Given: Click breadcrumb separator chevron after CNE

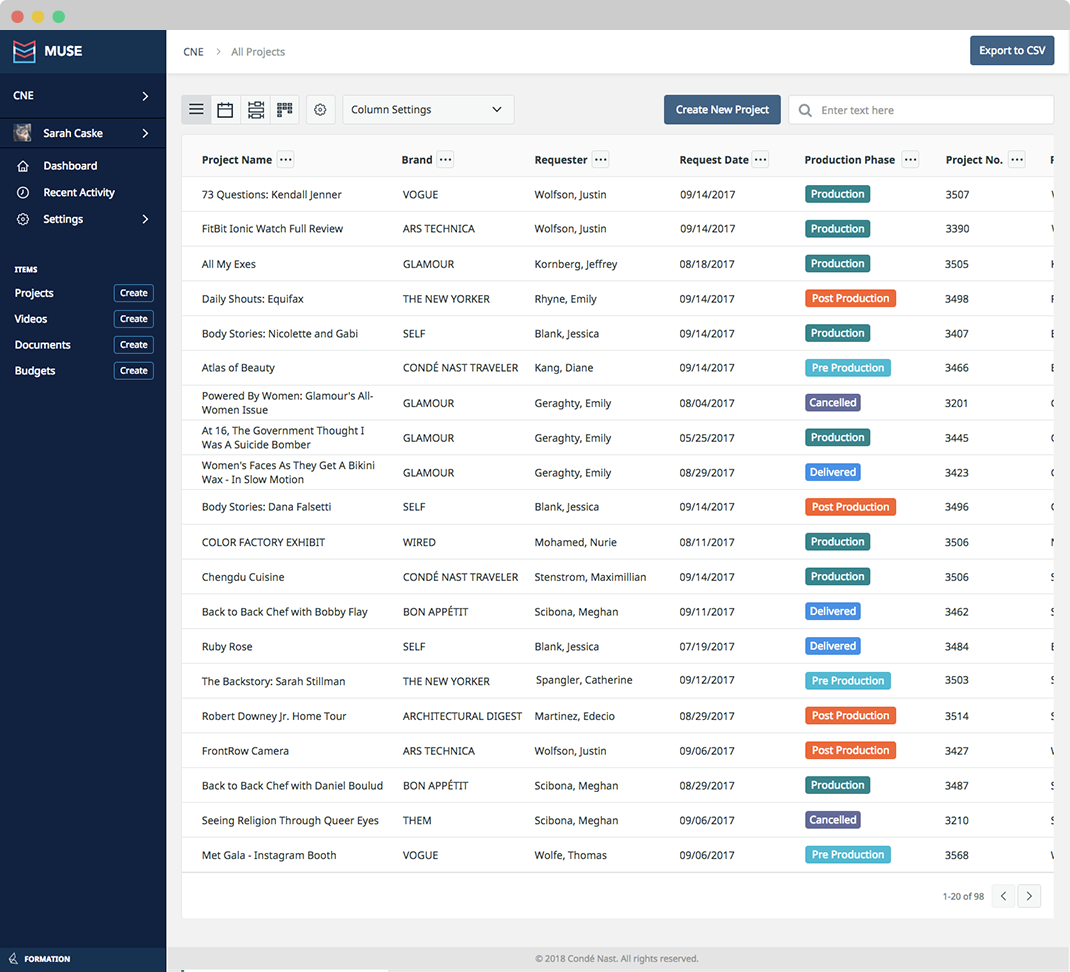Looking at the screenshot, I should pyautogui.click(x=218, y=52).
